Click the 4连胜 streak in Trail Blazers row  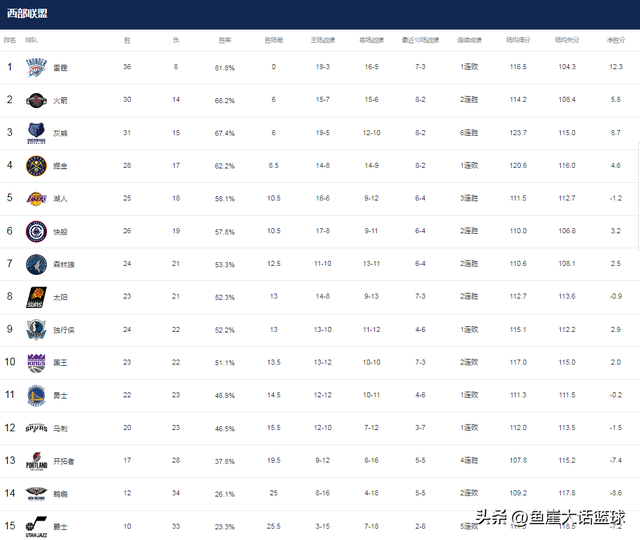pos(469,460)
